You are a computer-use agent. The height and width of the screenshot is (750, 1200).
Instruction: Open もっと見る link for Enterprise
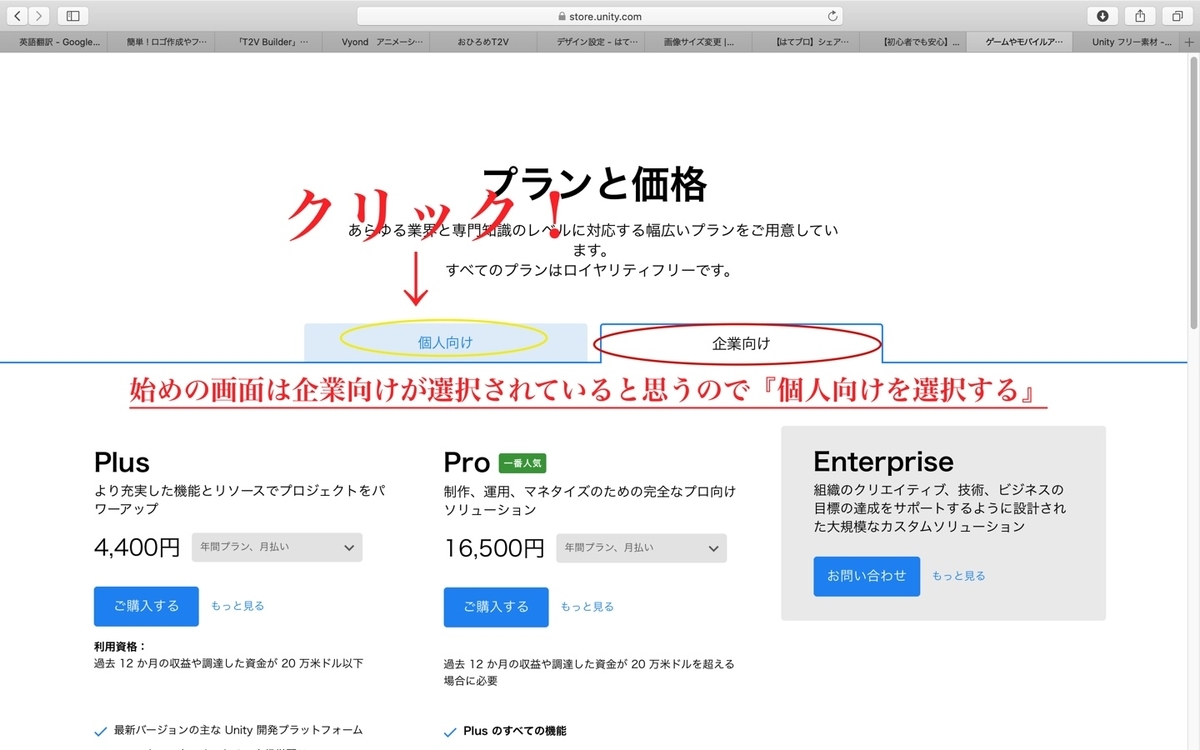click(959, 576)
